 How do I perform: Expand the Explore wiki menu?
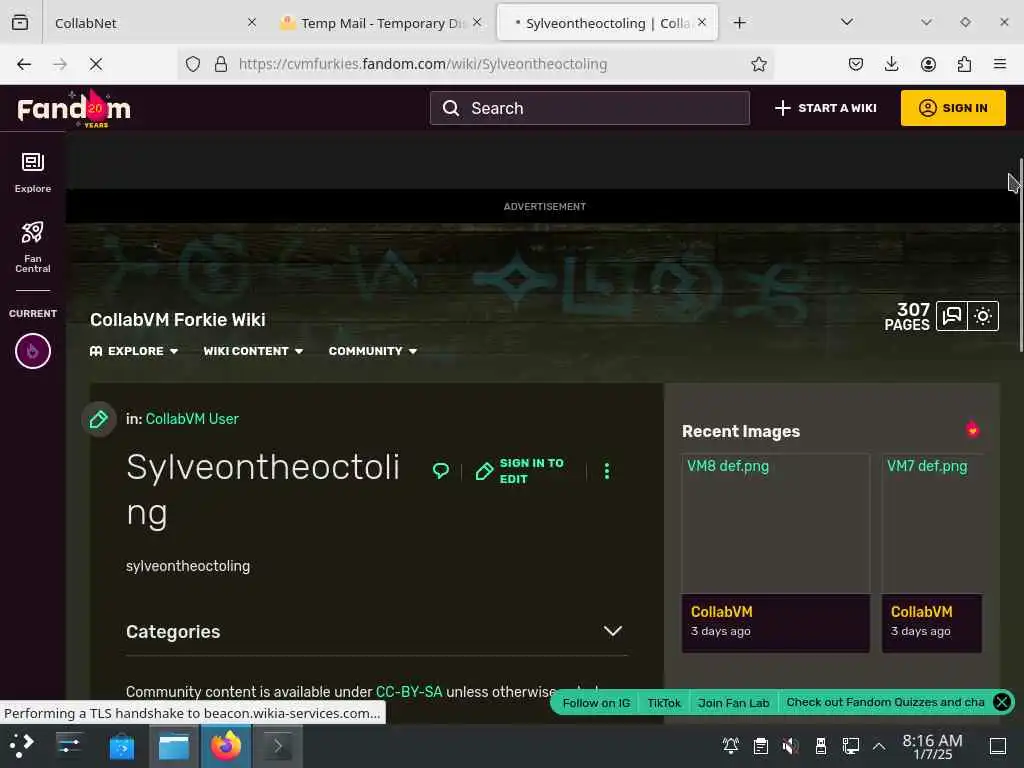tap(134, 351)
